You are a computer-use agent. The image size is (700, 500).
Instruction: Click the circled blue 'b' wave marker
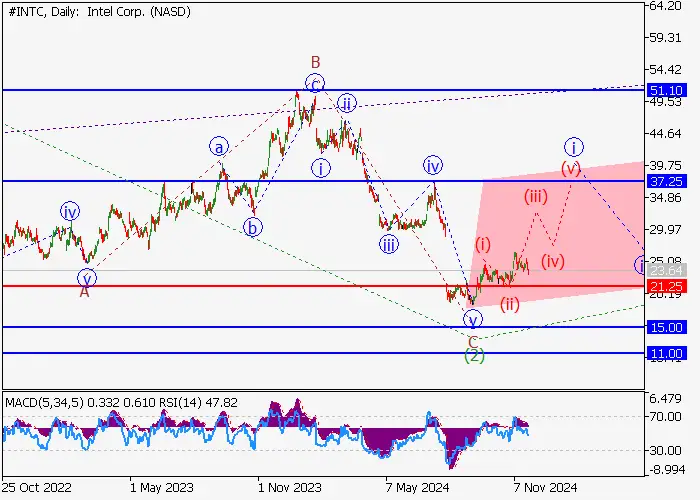(253, 228)
